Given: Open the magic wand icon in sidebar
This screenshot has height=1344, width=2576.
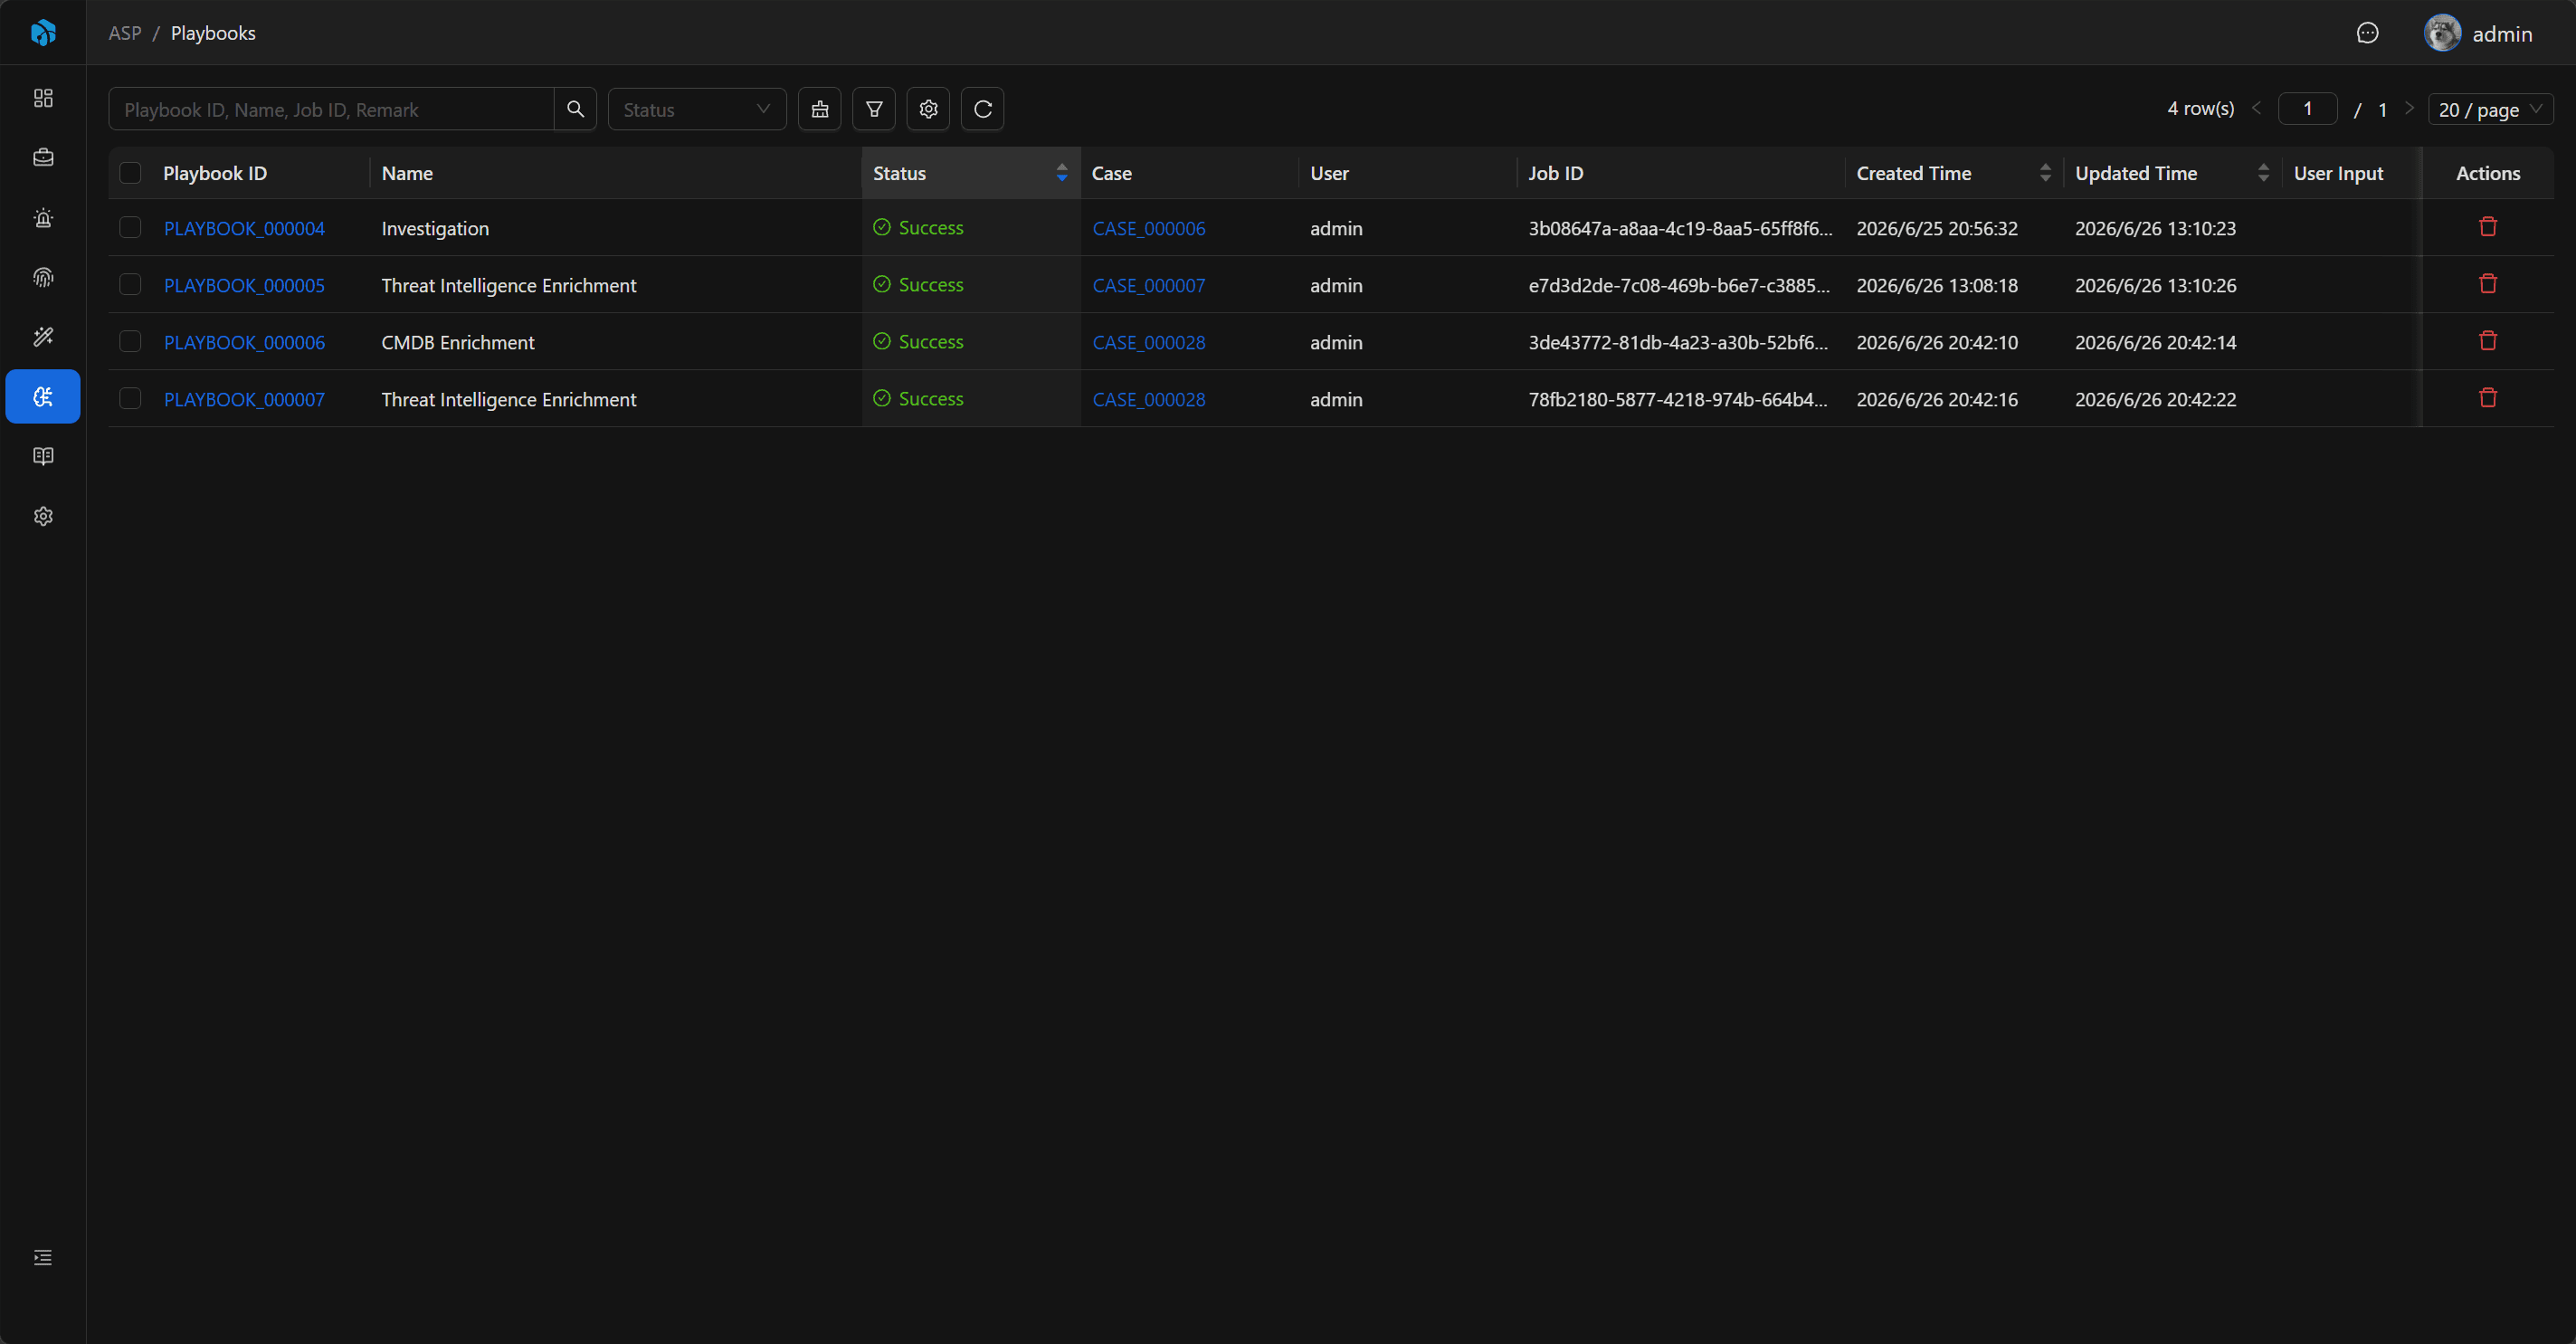Looking at the screenshot, I should [x=43, y=337].
